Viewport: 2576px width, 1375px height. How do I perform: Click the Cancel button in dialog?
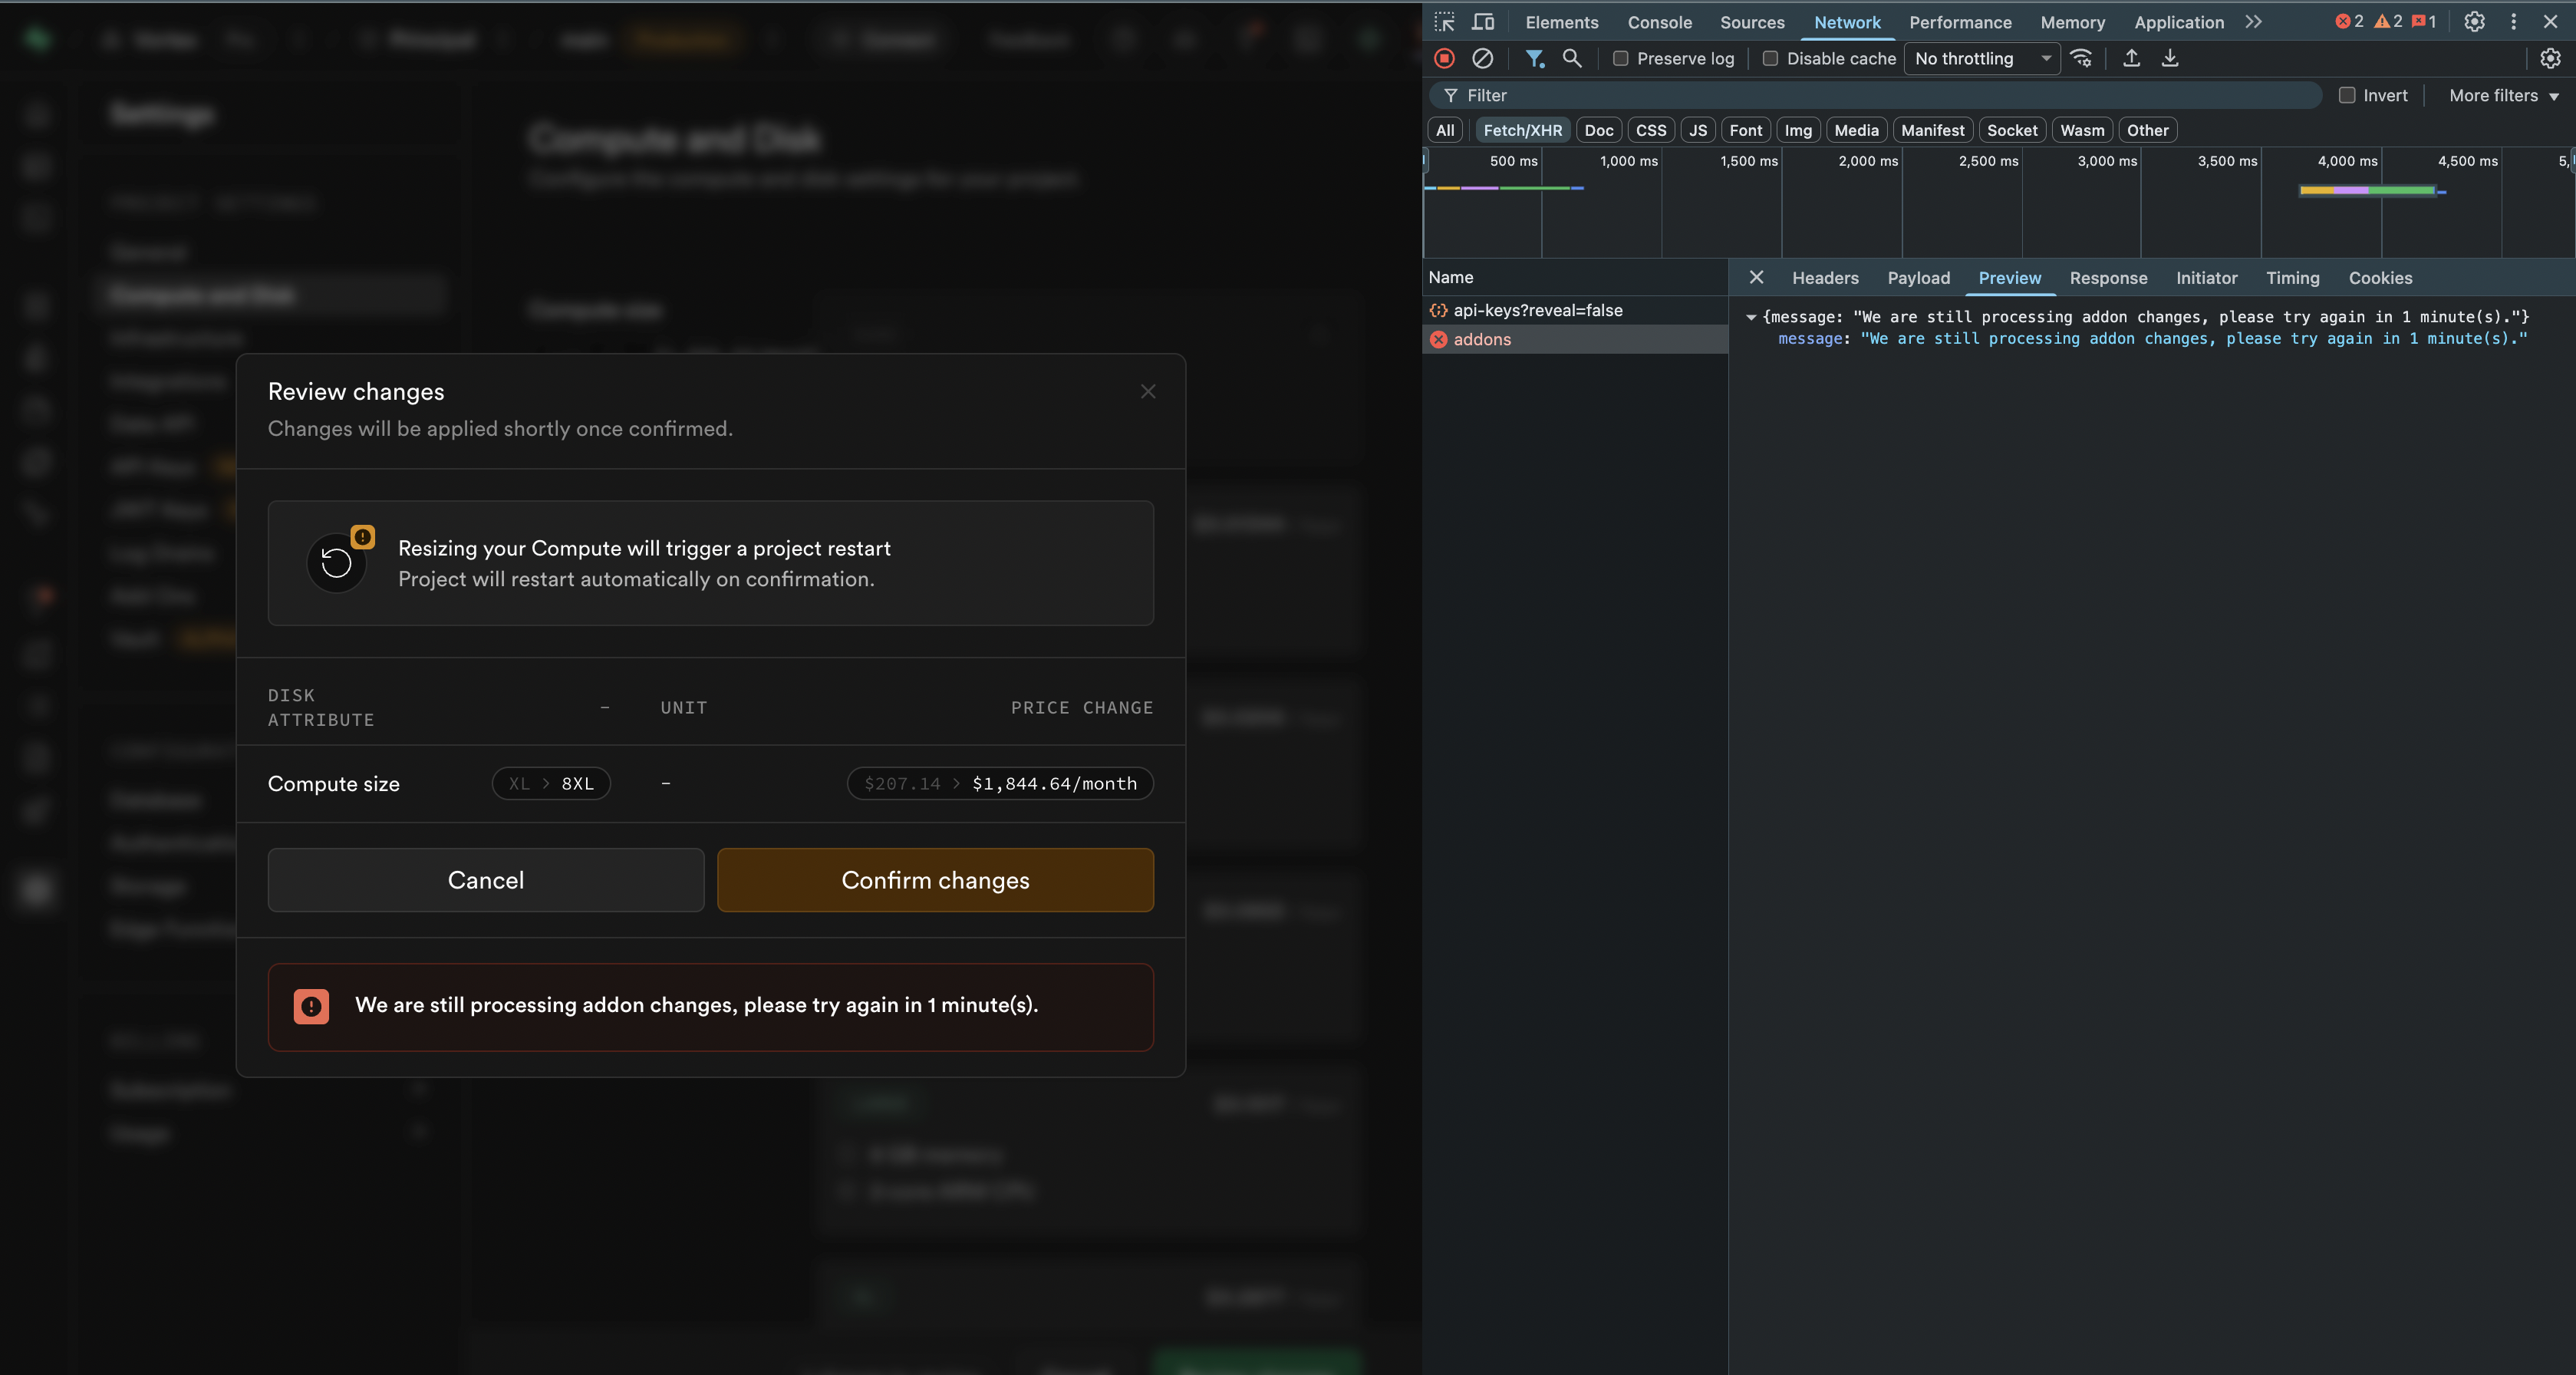(x=486, y=880)
